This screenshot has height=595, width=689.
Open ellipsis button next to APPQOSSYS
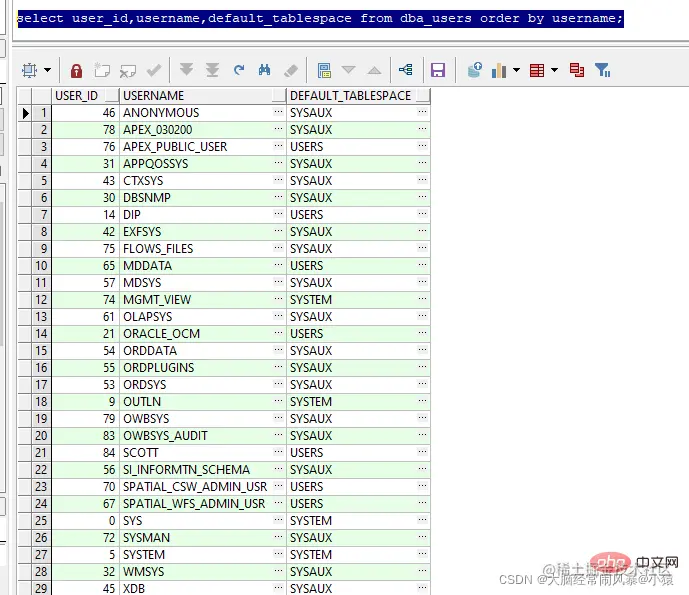coord(278,163)
